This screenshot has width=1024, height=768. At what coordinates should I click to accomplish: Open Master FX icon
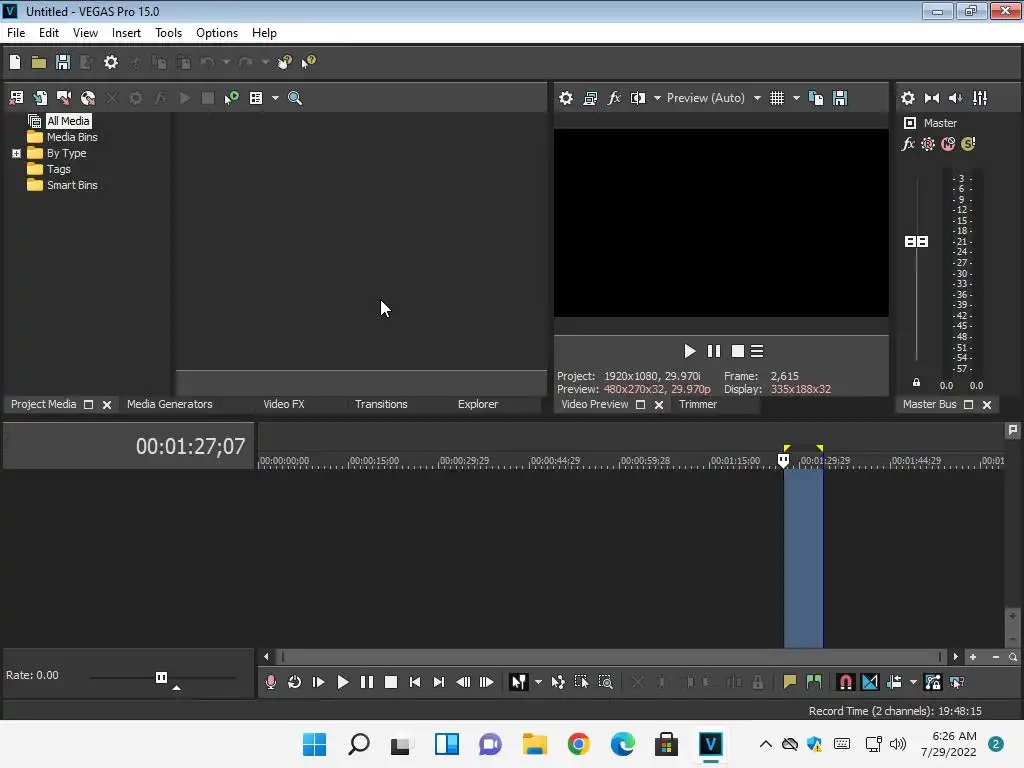point(908,144)
